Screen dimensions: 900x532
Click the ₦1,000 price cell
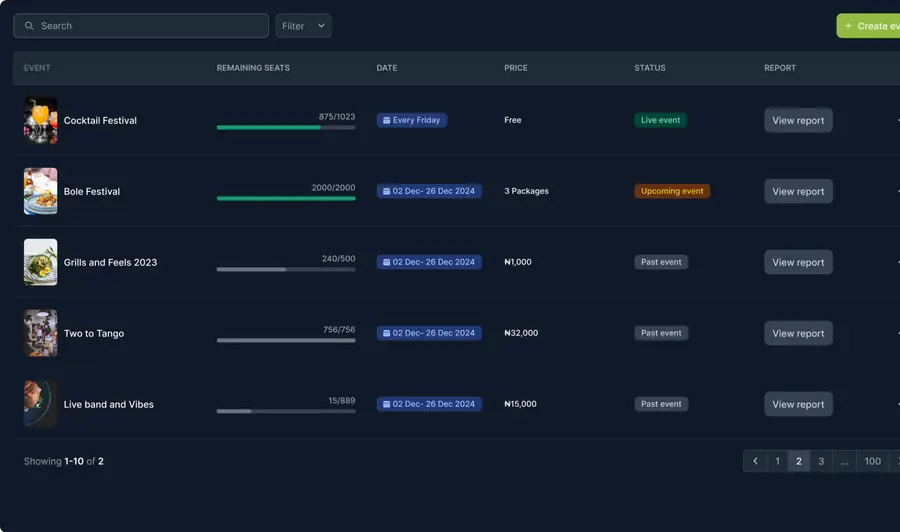[518, 262]
